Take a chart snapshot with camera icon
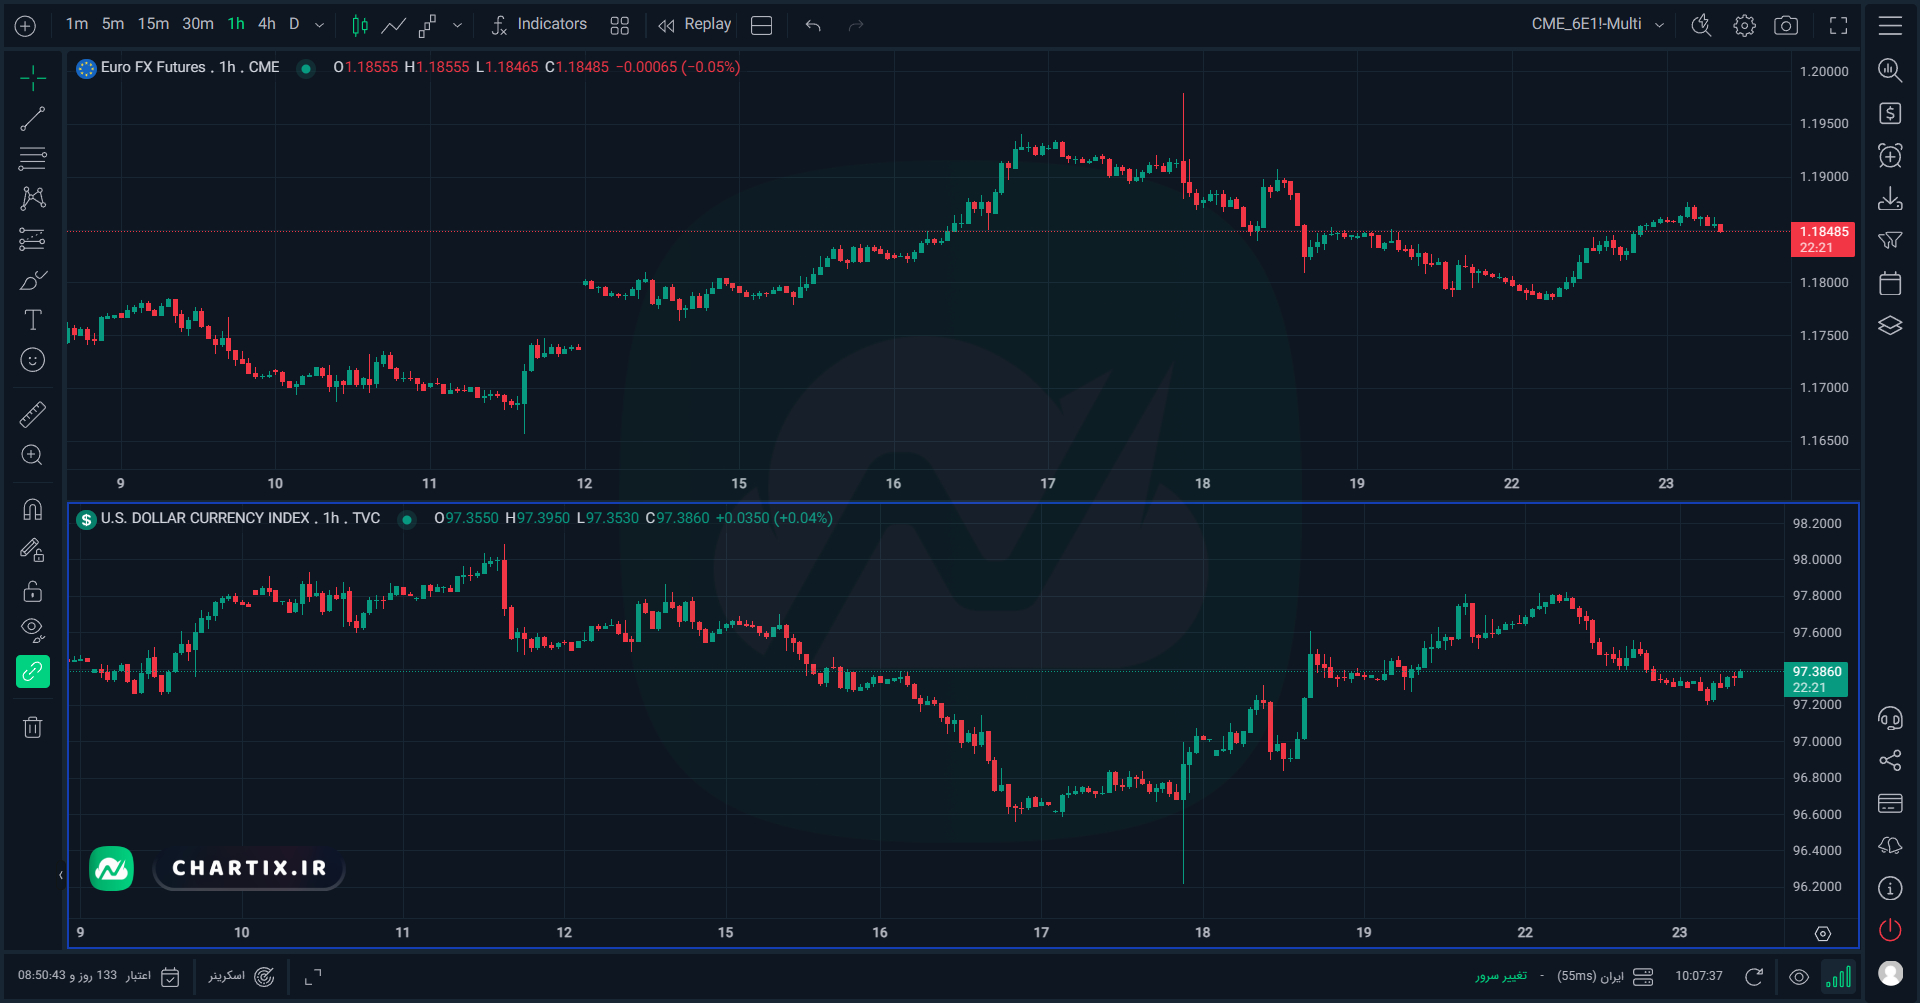This screenshot has width=1920, height=1003. [x=1786, y=25]
